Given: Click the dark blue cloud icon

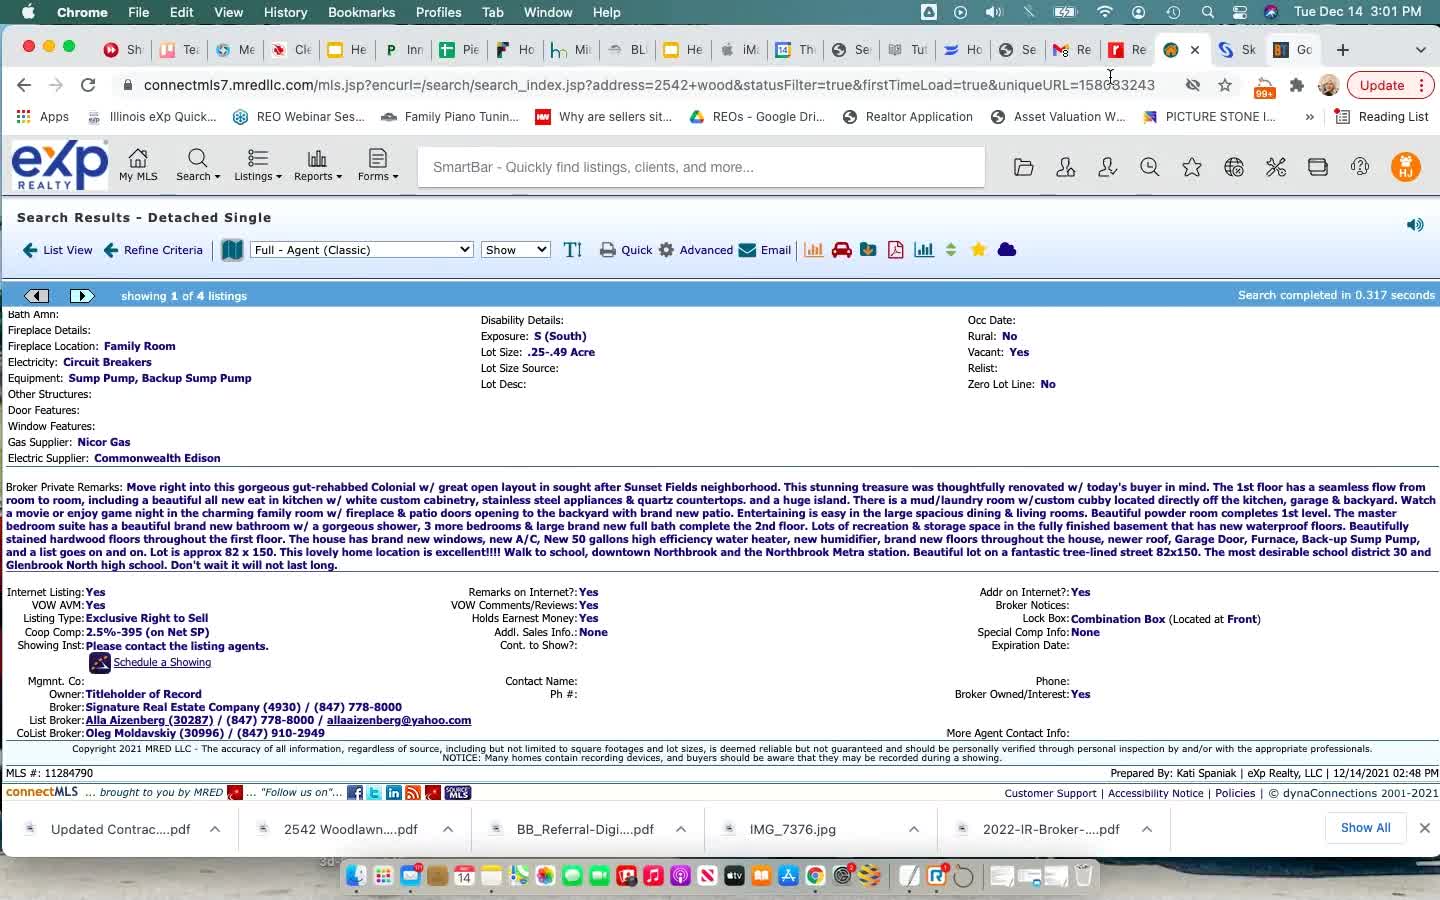Looking at the screenshot, I should [x=1007, y=250].
